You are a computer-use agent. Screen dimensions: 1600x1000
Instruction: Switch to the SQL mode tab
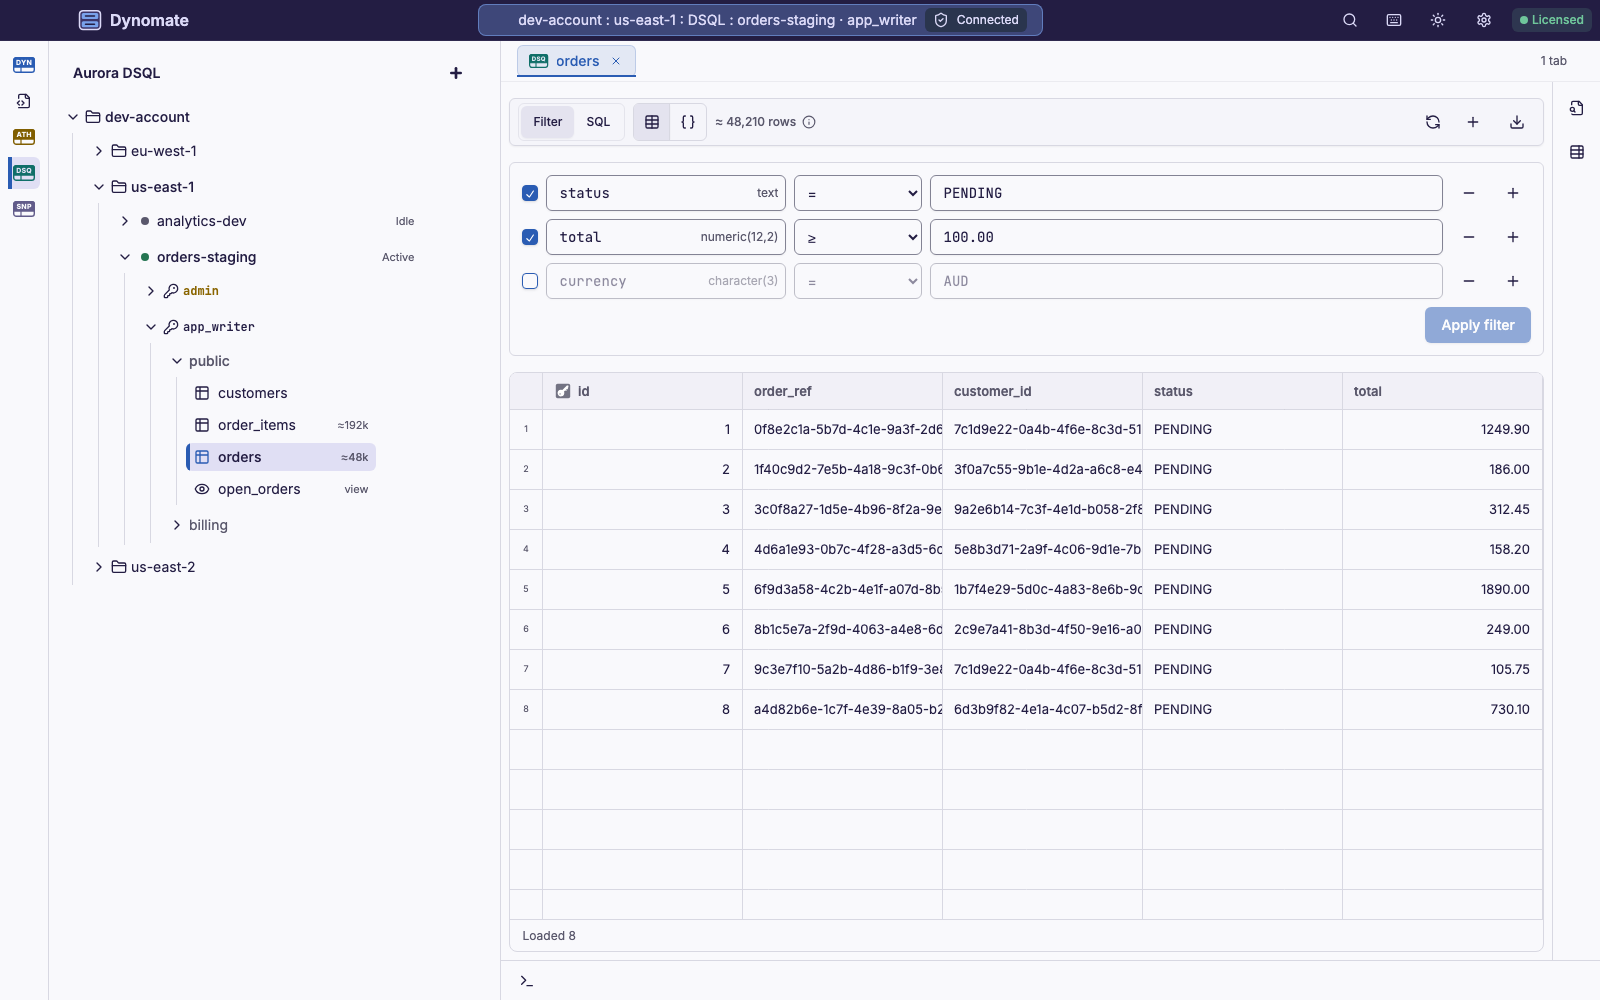598,122
